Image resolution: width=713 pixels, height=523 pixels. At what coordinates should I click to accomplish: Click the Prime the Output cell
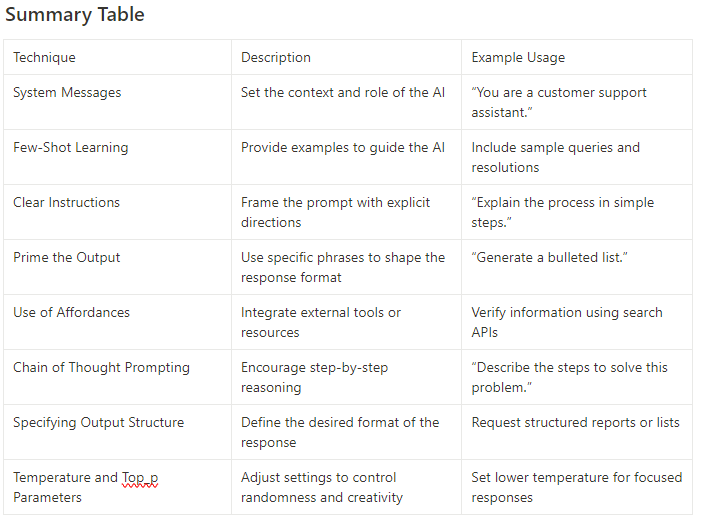(x=66, y=258)
